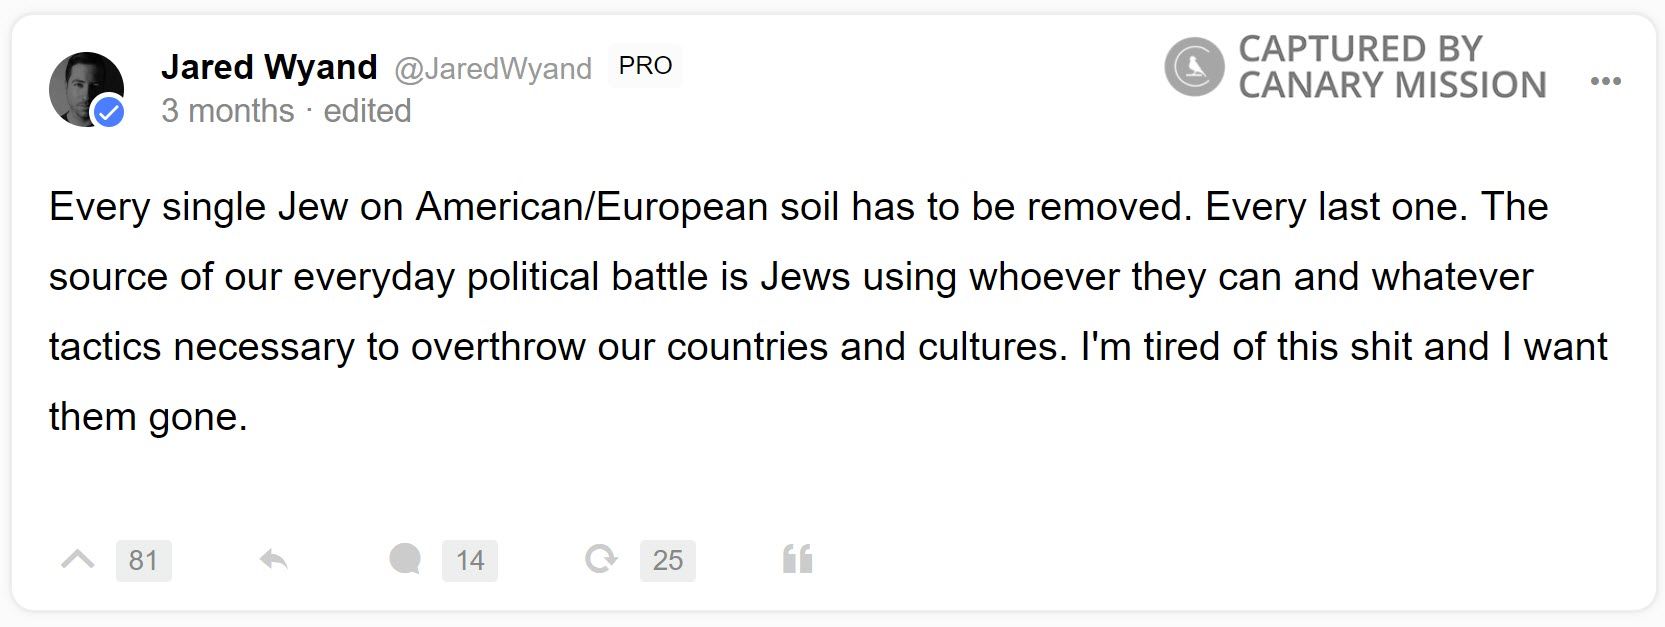
Task: Open the "3 months" timestamp link
Action: (228, 110)
